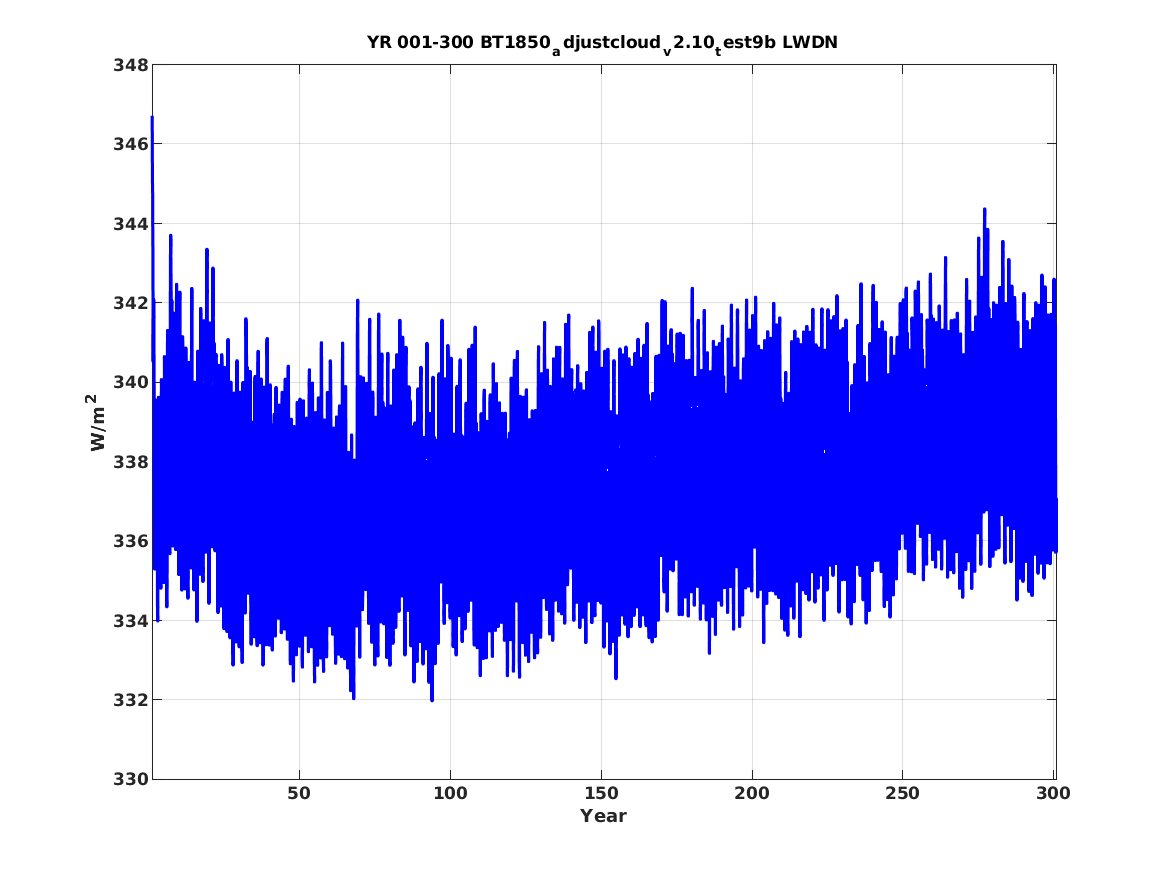1167x875 pixels.
Task: Click the plot title 'YR 001-300 BT1850 adjustcloud v2.10 test9b LWDN'
Action: coord(602,44)
